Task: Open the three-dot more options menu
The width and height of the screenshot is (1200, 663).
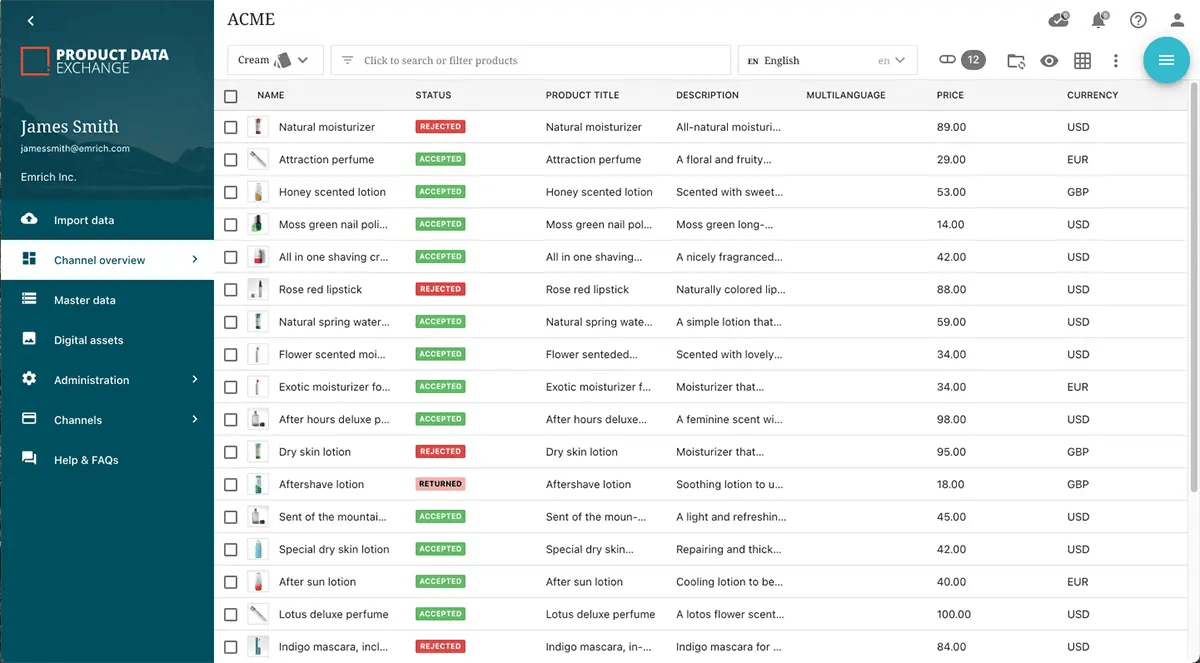Action: (x=1115, y=61)
